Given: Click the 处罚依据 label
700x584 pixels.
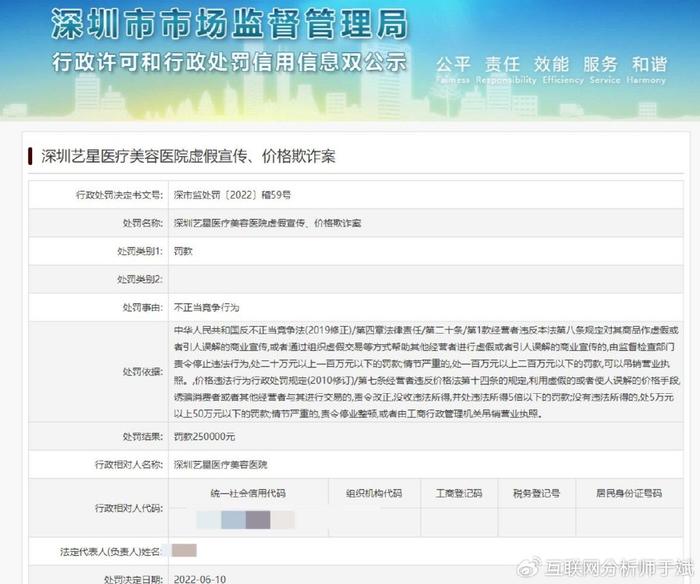Looking at the screenshot, I should pos(142,371).
